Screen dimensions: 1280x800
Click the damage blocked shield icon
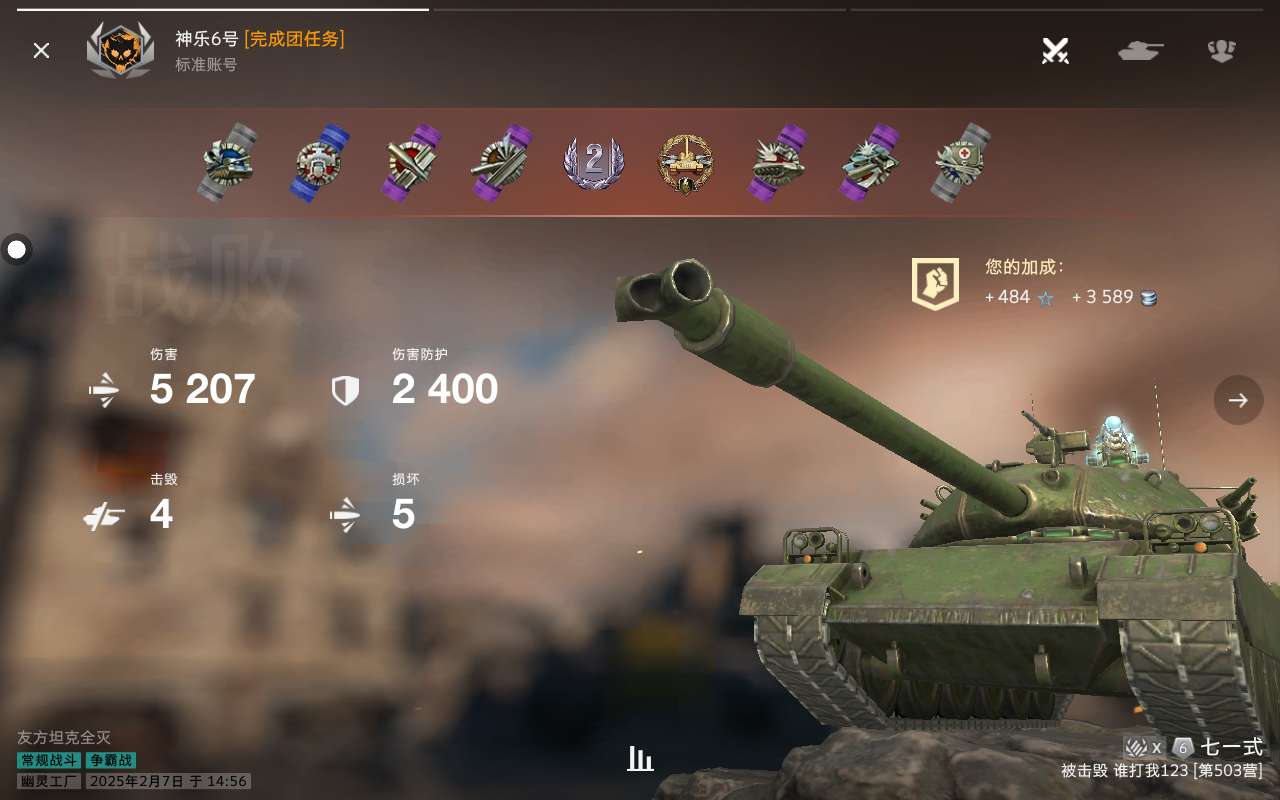(x=345, y=390)
